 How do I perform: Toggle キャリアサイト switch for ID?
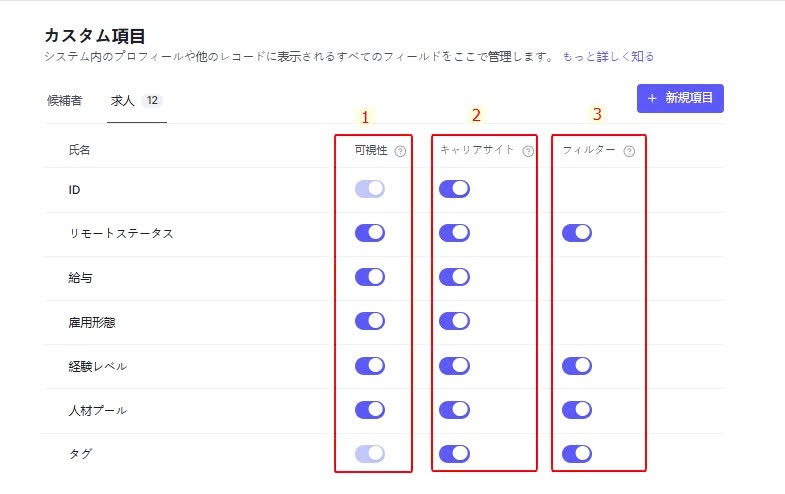click(x=454, y=189)
